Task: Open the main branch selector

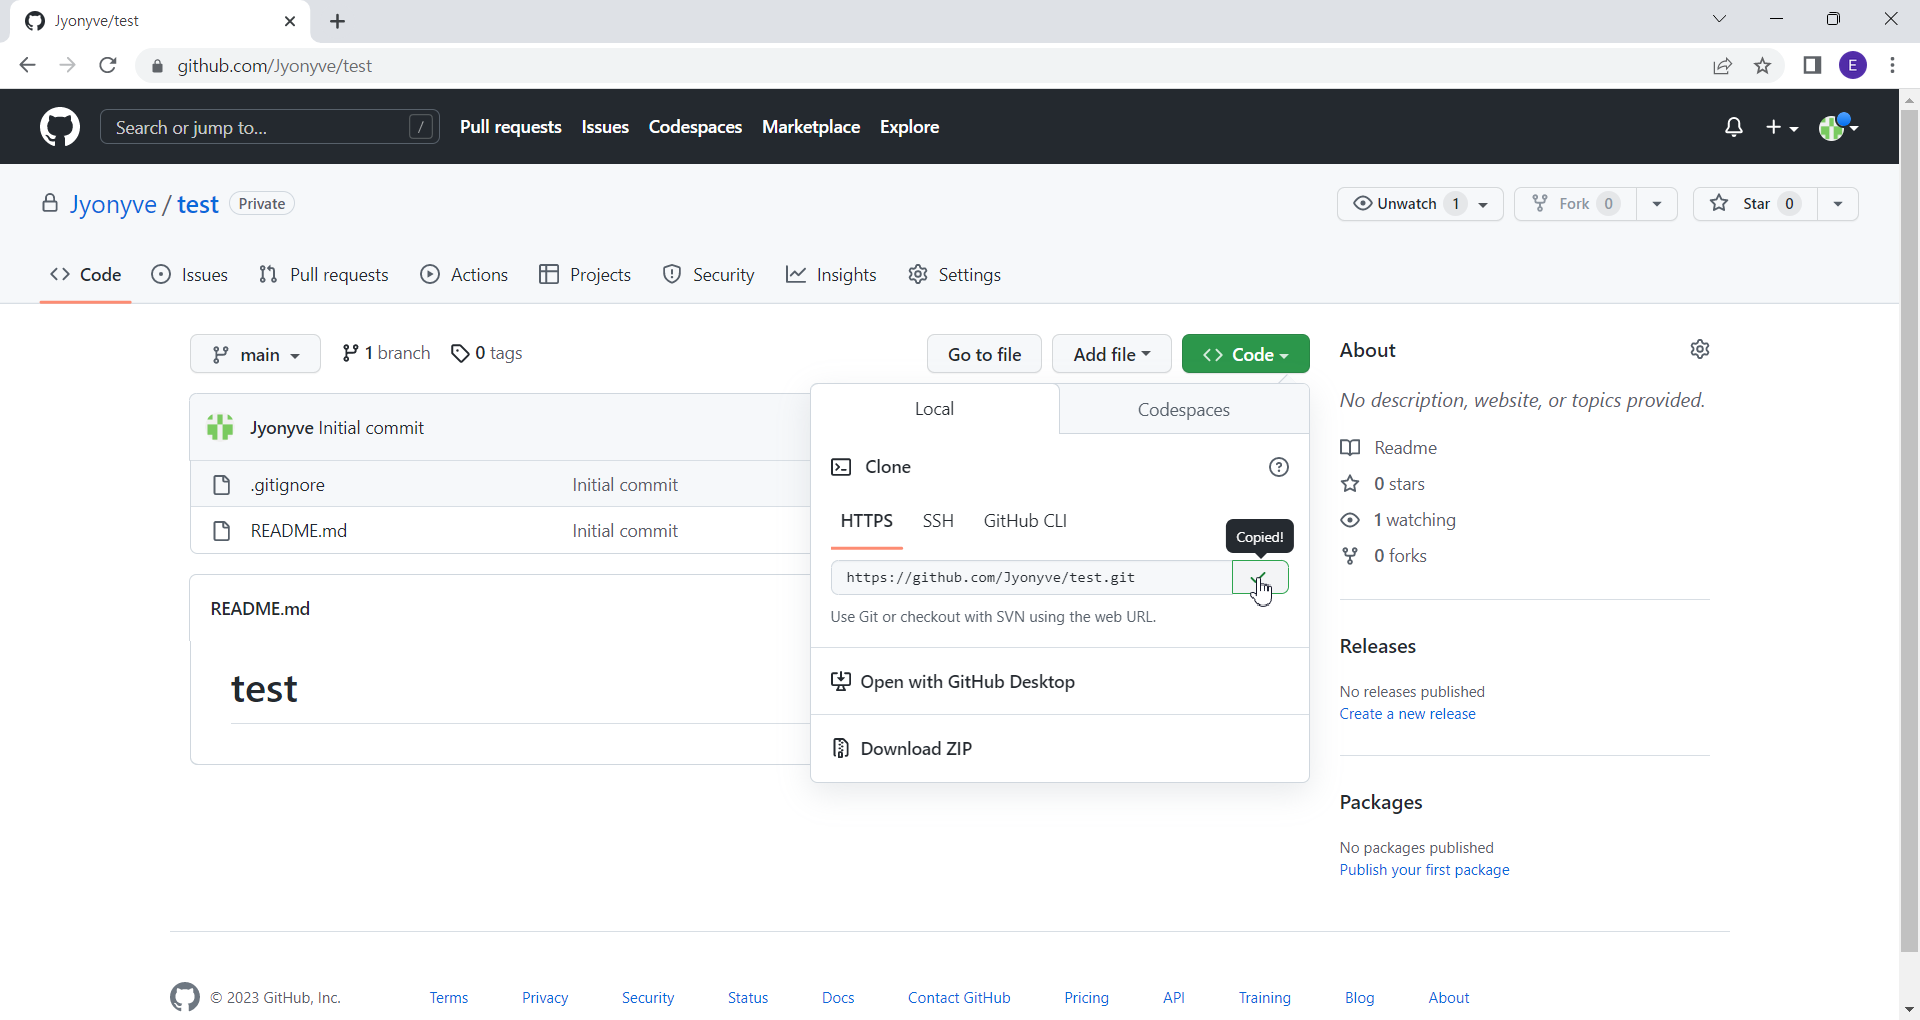Action: coord(255,354)
